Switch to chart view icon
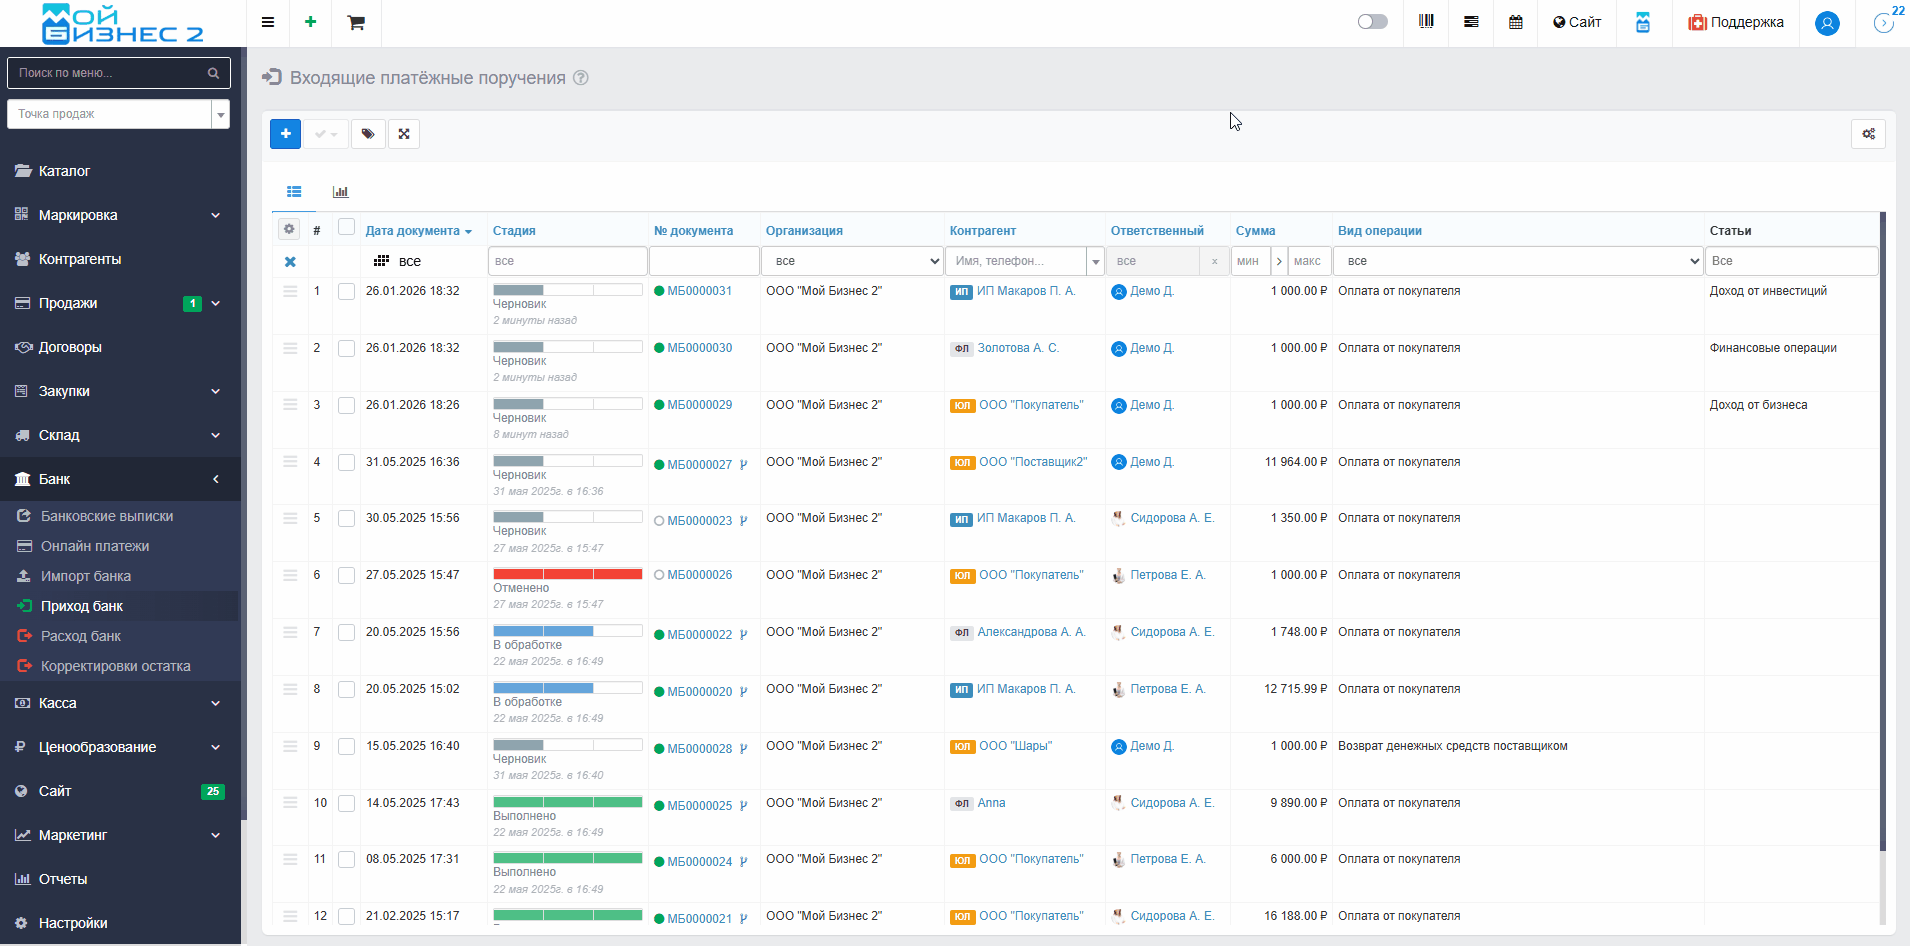The image size is (1910, 946). click(x=340, y=192)
